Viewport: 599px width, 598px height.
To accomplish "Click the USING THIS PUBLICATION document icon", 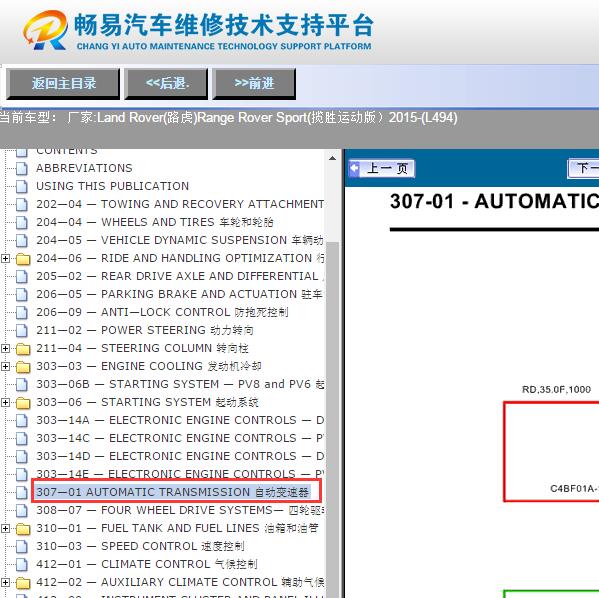I will pos(22,186).
